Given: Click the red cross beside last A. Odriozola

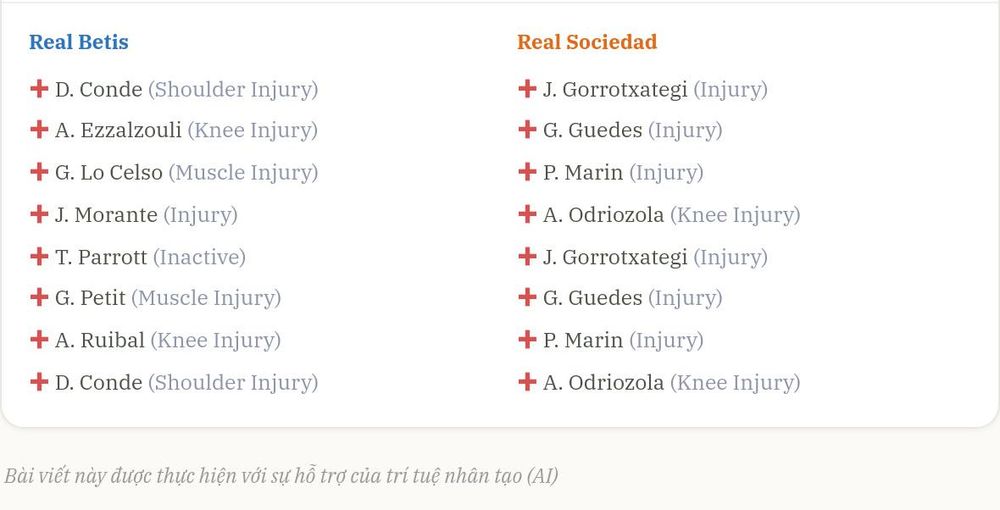Looking at the screenshot, I should click(527, 382).
